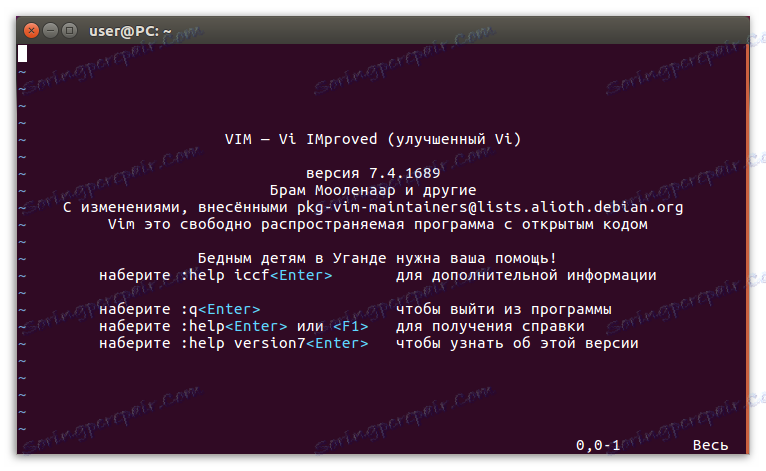Viewport: 766px width, 471px height.
Task: Maximize the terminal window
Action: [69, 31]
